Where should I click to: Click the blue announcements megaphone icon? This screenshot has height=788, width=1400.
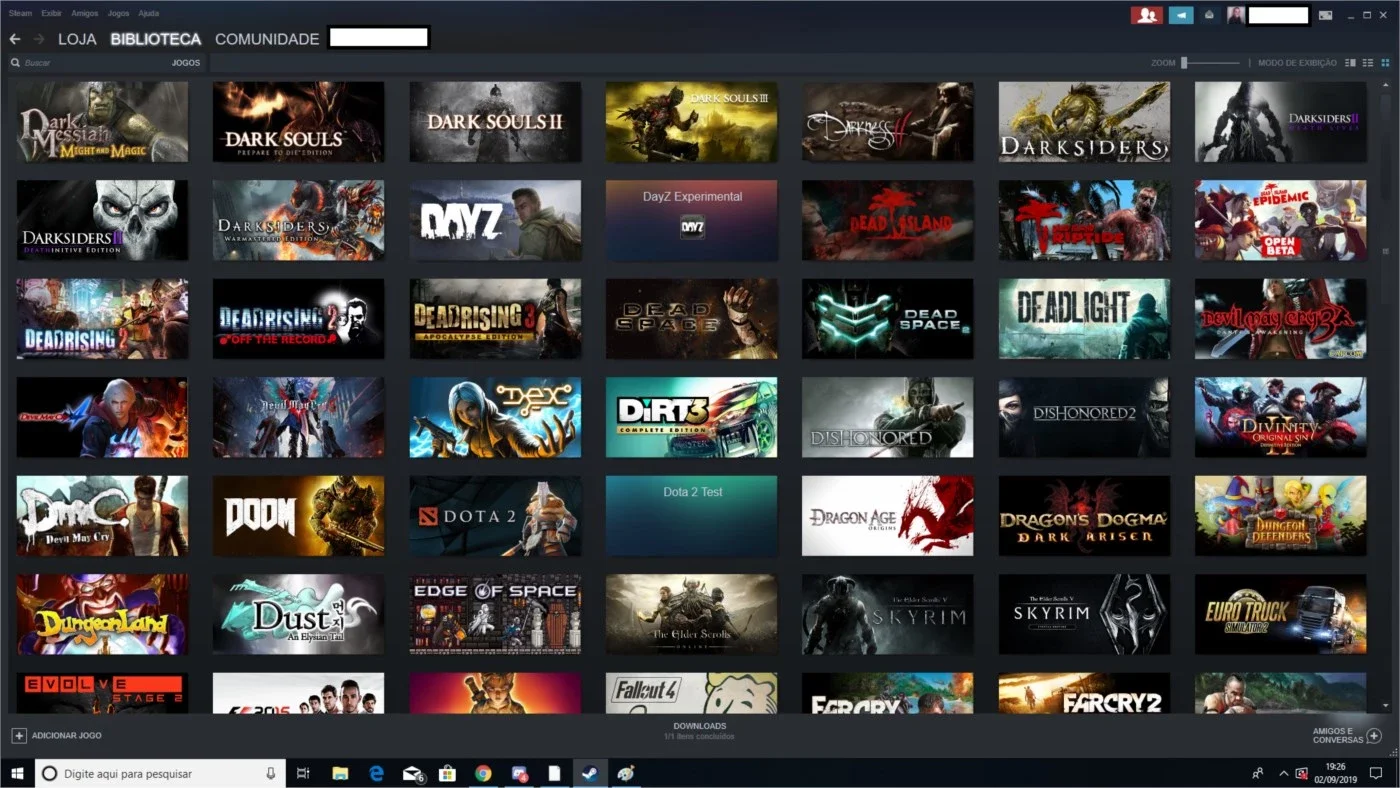pyautogui.click(x=1181, y=15)
